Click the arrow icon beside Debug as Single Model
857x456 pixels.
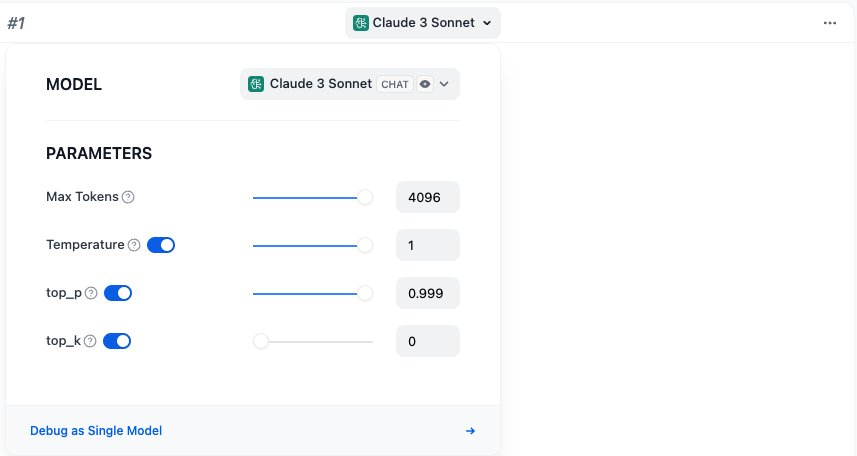[x=470, y=431]
